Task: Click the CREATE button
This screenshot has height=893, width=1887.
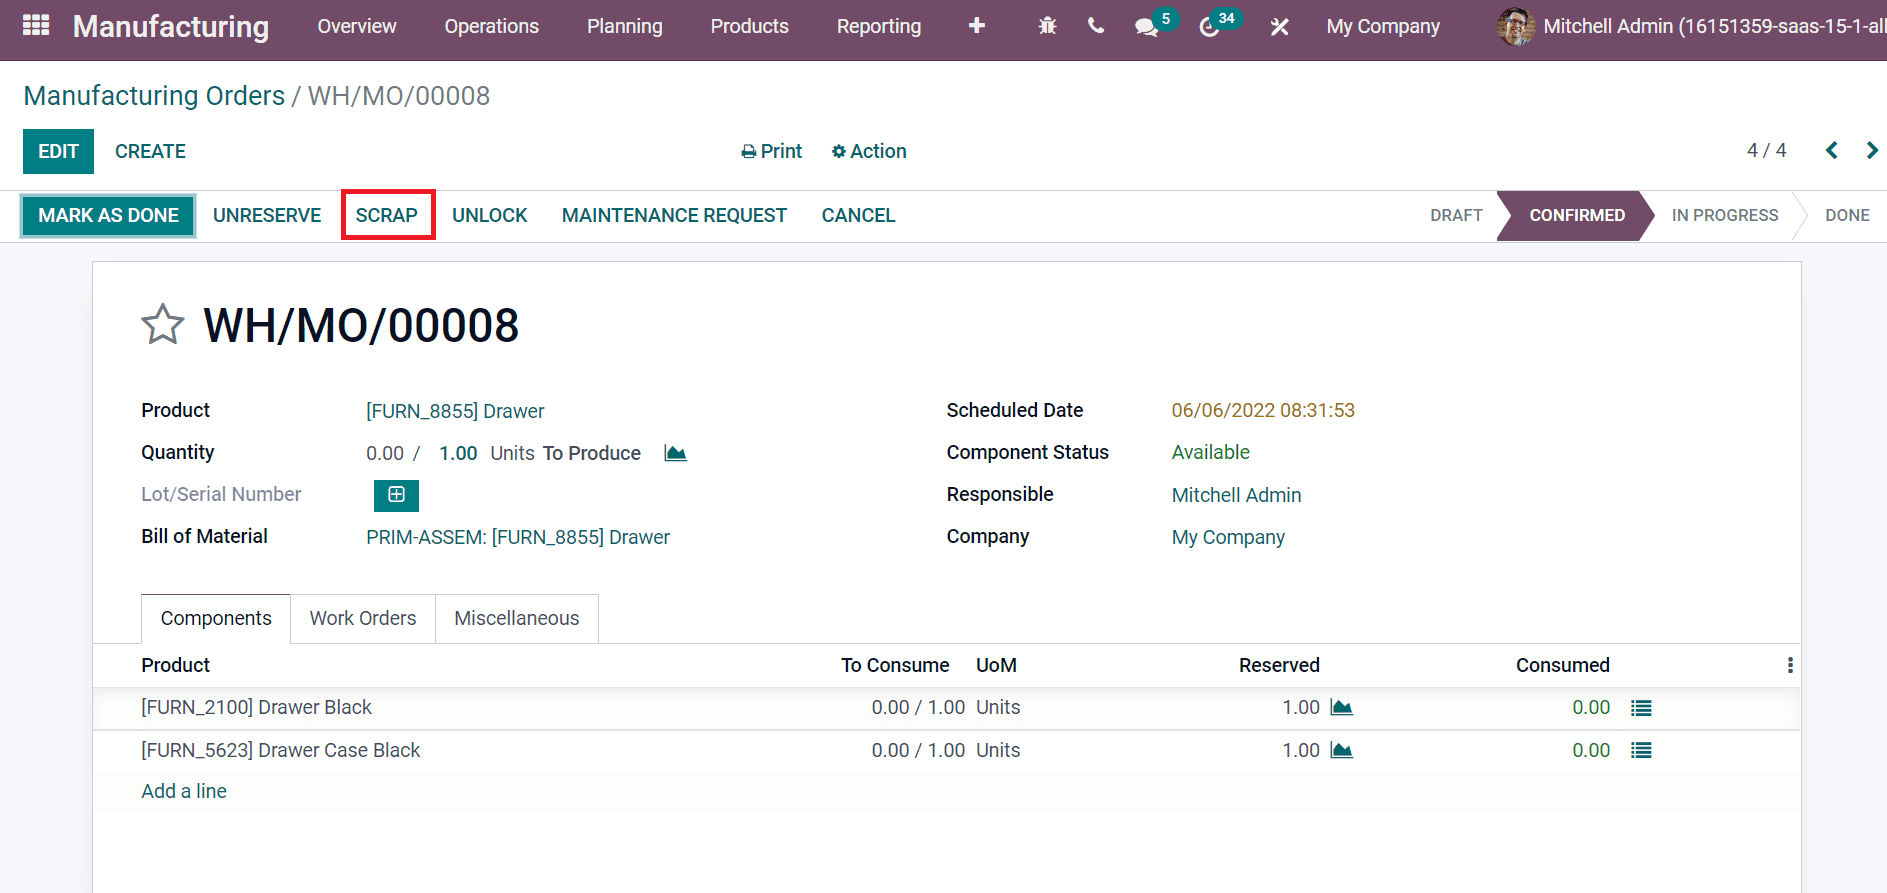Action: point(150,151)
